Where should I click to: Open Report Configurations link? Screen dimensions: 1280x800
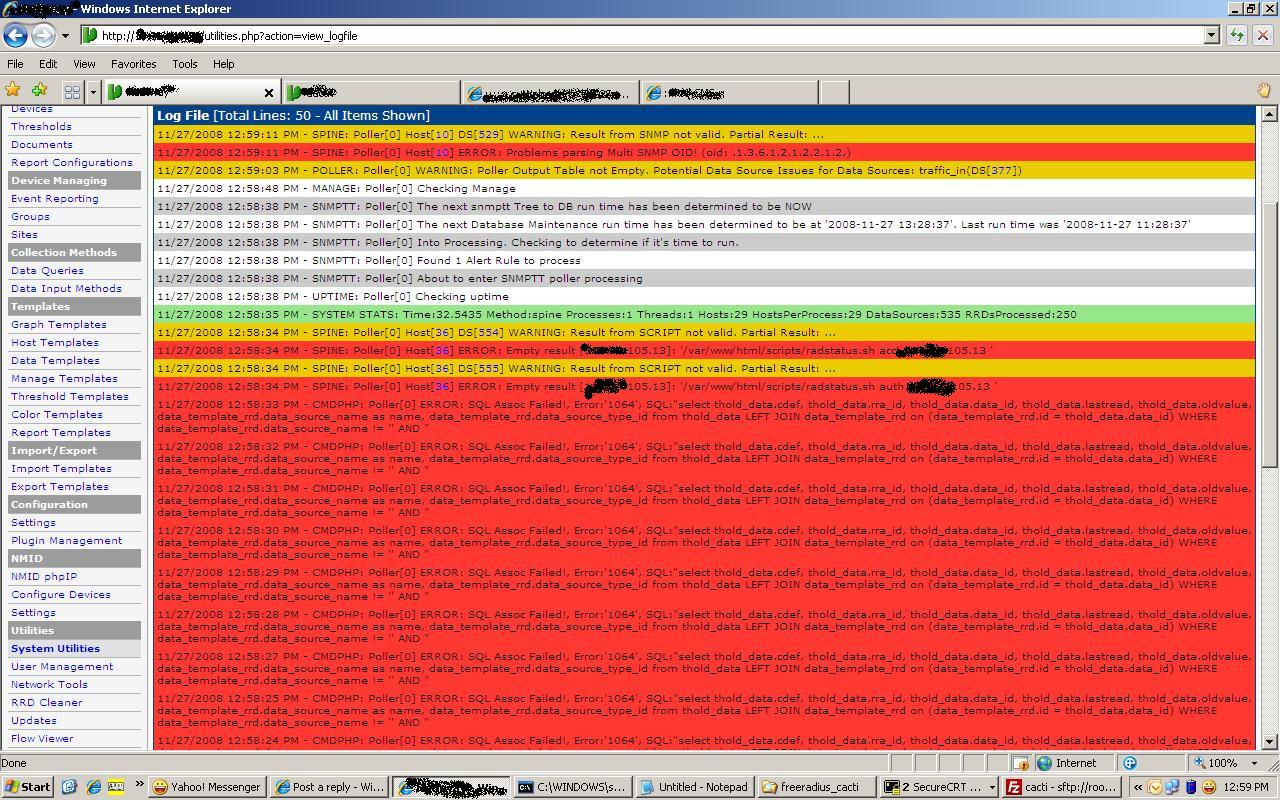coord(72,163)
